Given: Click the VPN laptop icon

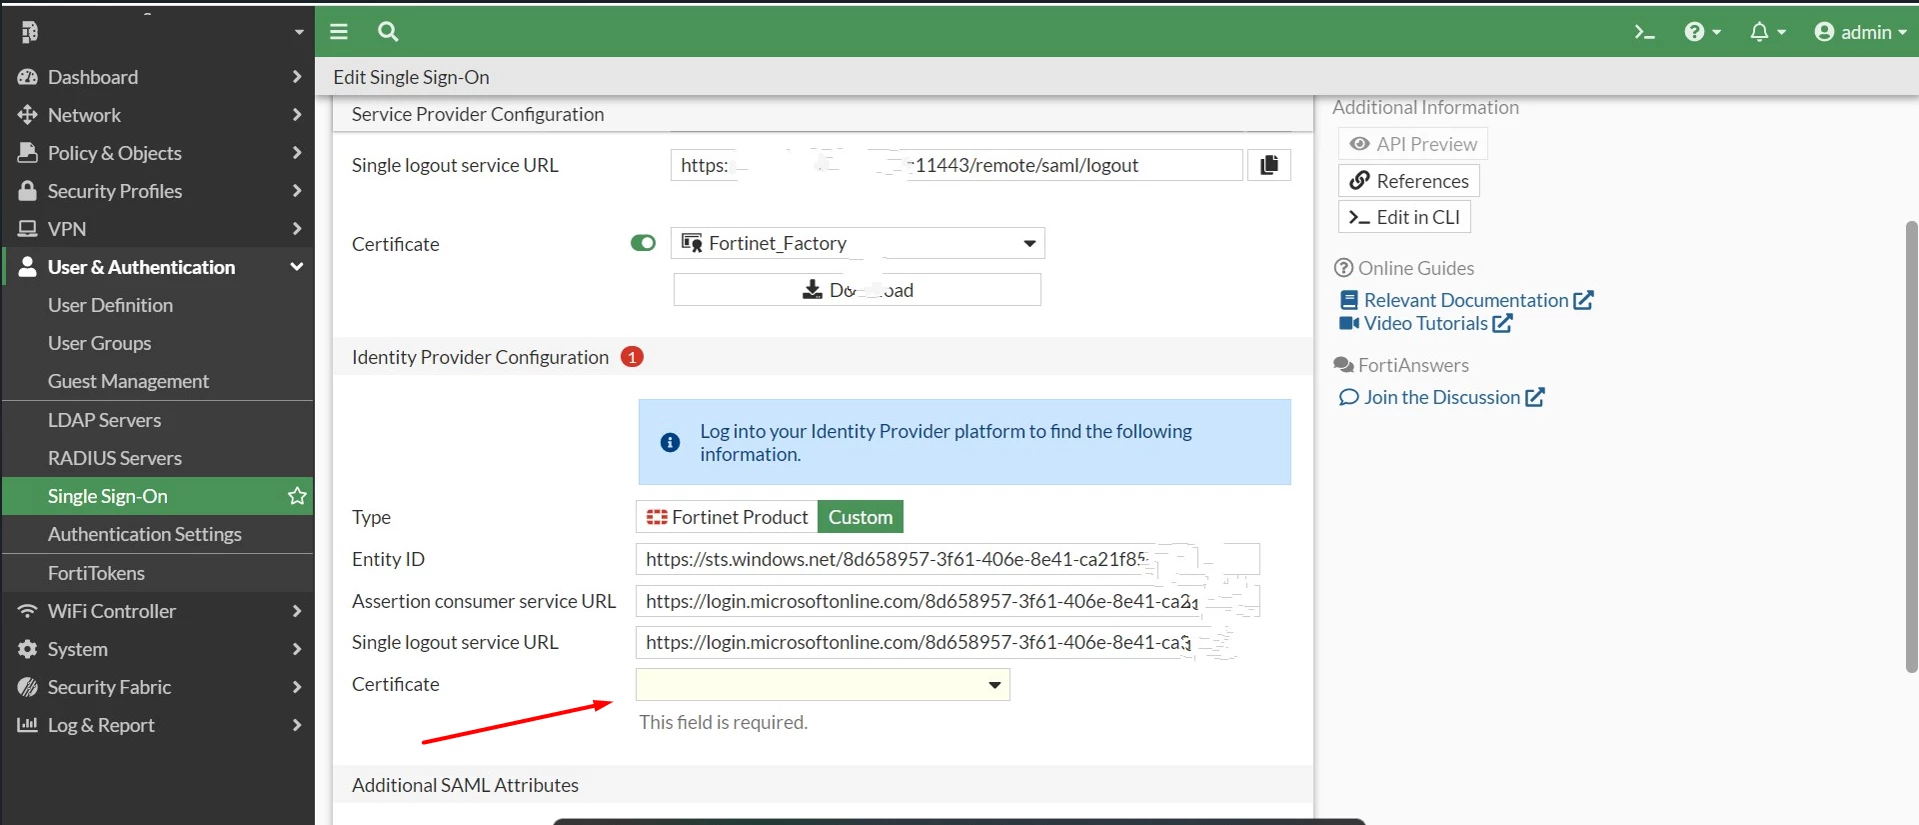Looking at the screenshot, I should pos(28,229).
